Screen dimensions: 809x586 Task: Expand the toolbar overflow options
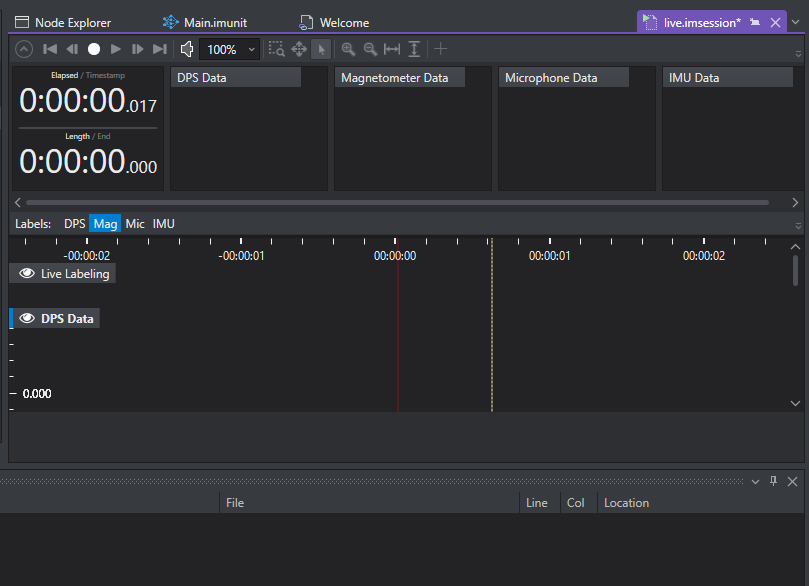798,54
